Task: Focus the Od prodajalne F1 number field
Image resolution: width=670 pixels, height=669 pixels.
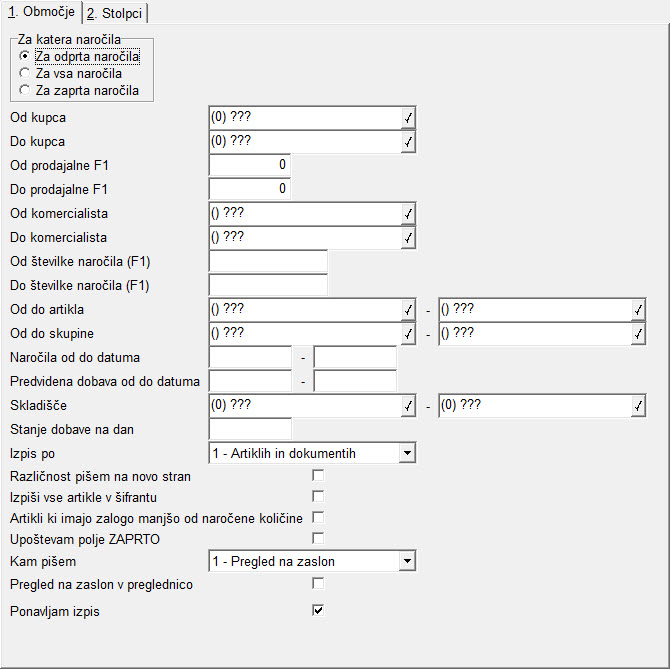Action: 250,165
